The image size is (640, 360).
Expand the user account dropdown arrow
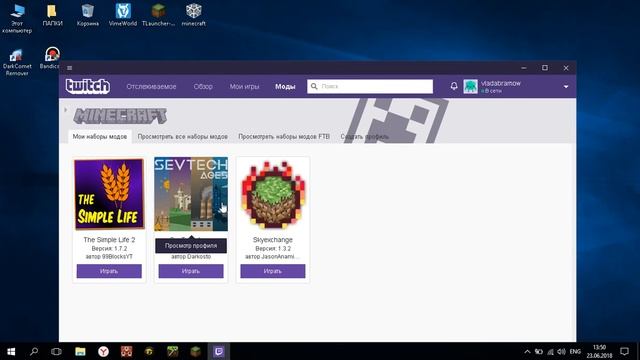point(566,87)
